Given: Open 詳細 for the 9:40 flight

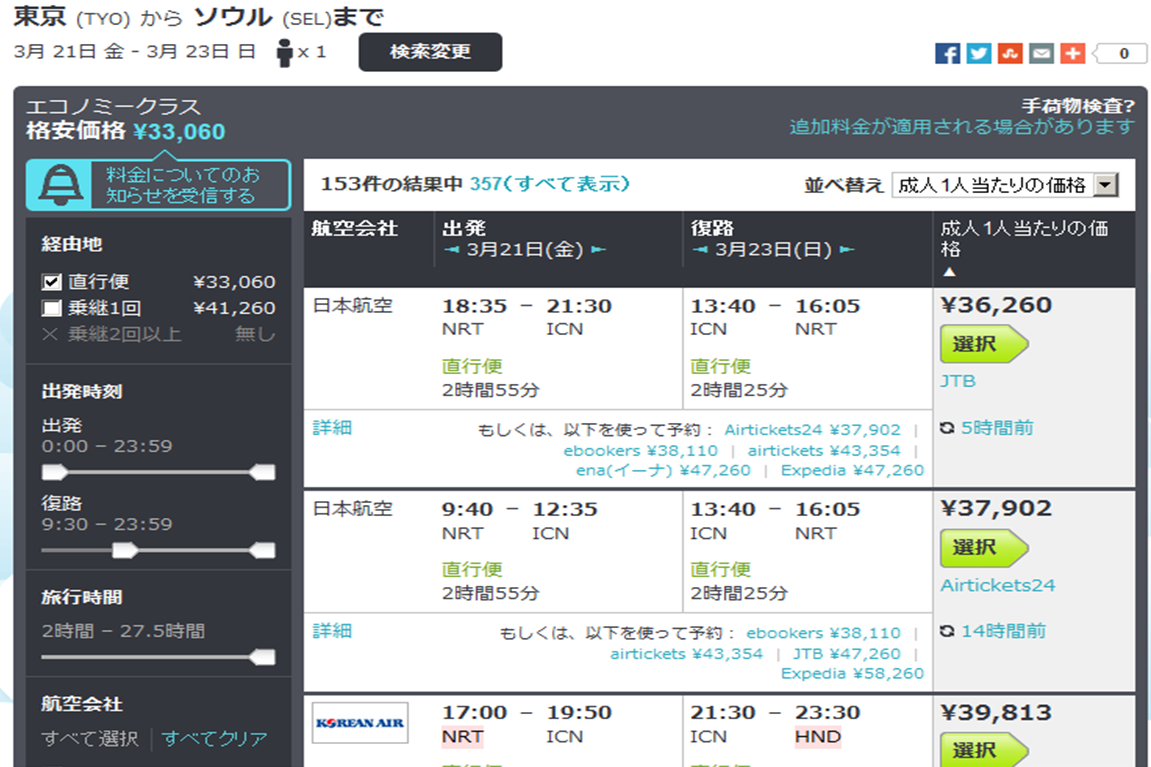Looking at the screenshot, I should point(333,631).
